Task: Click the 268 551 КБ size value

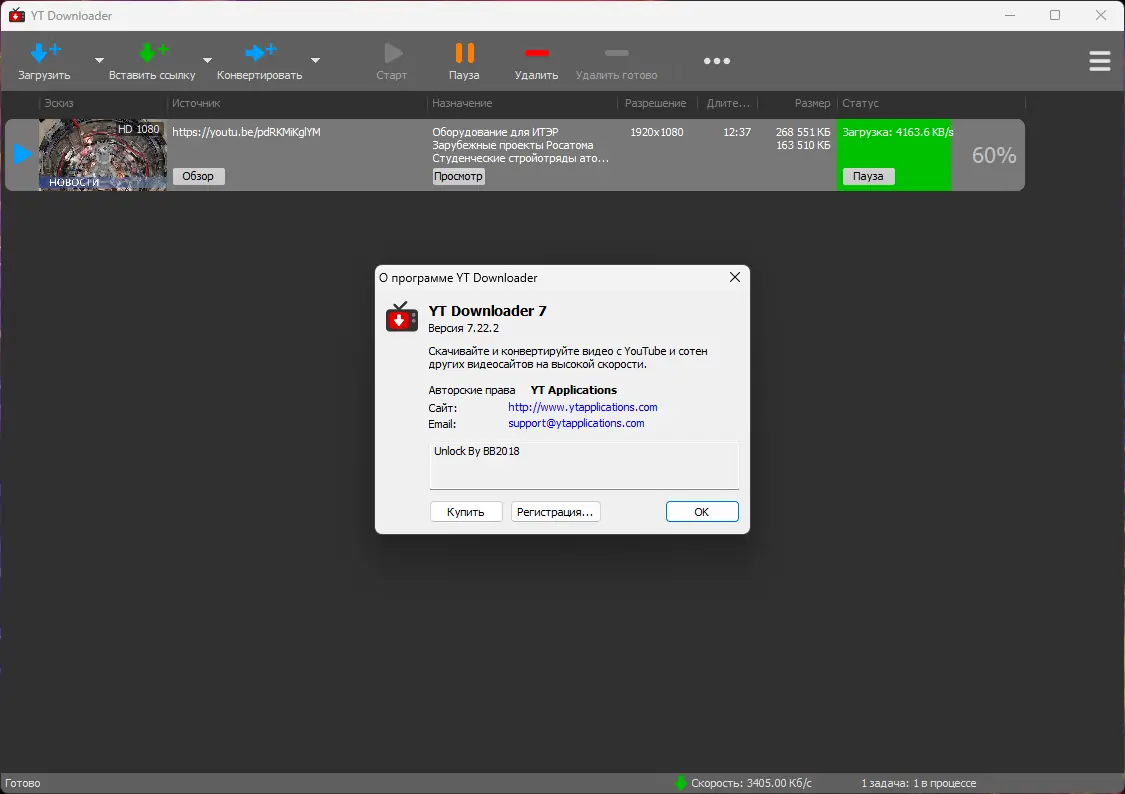Action: click(803, 132)
